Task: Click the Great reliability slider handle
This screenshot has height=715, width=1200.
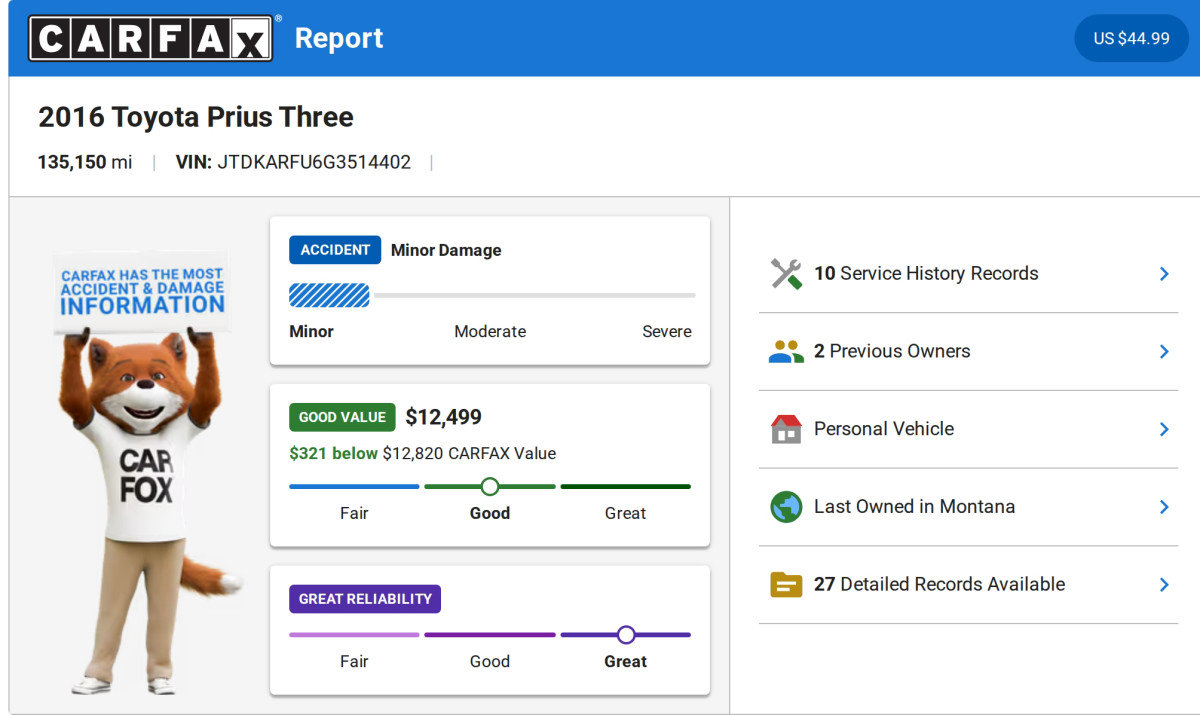Action: (x=626, y=635)
